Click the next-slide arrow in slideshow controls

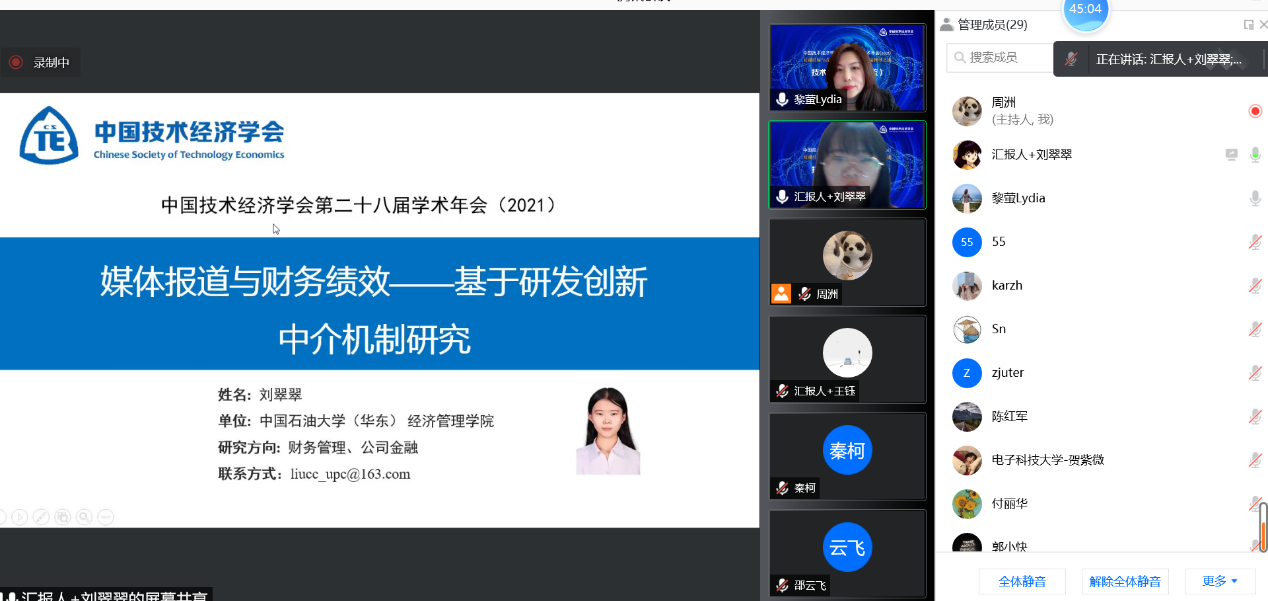pos(19,517)
